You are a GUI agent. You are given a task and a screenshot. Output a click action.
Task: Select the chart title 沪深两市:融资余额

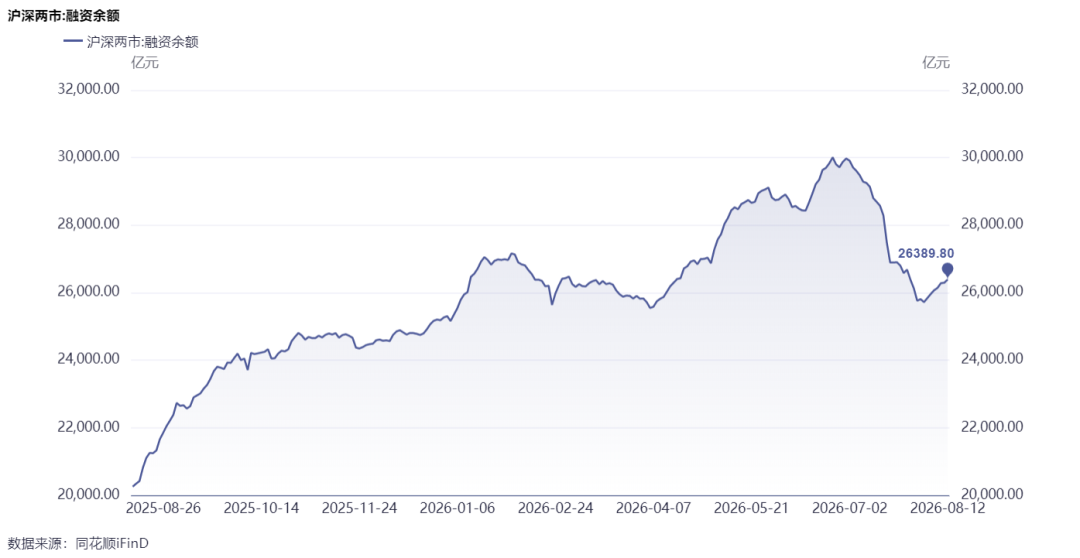(63, 15)
